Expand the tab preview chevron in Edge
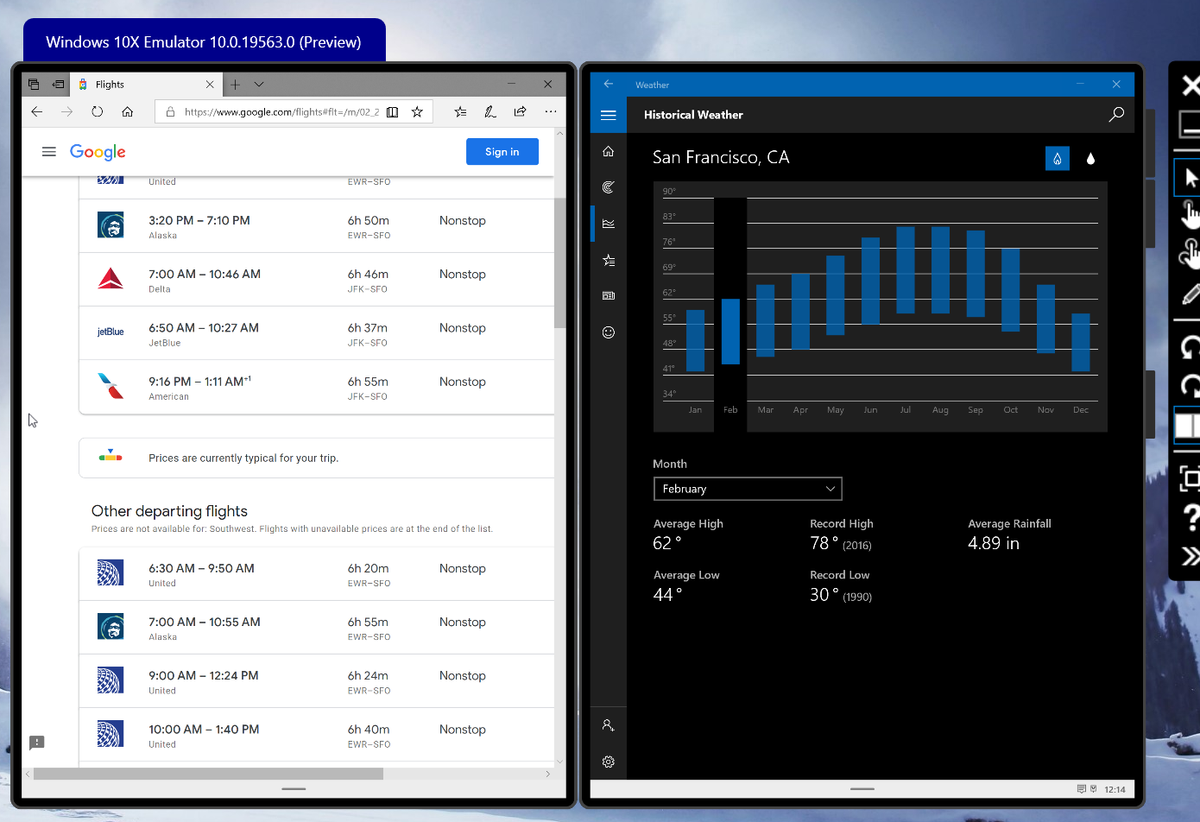This screenshot has width=1200, height=822. 259,85
